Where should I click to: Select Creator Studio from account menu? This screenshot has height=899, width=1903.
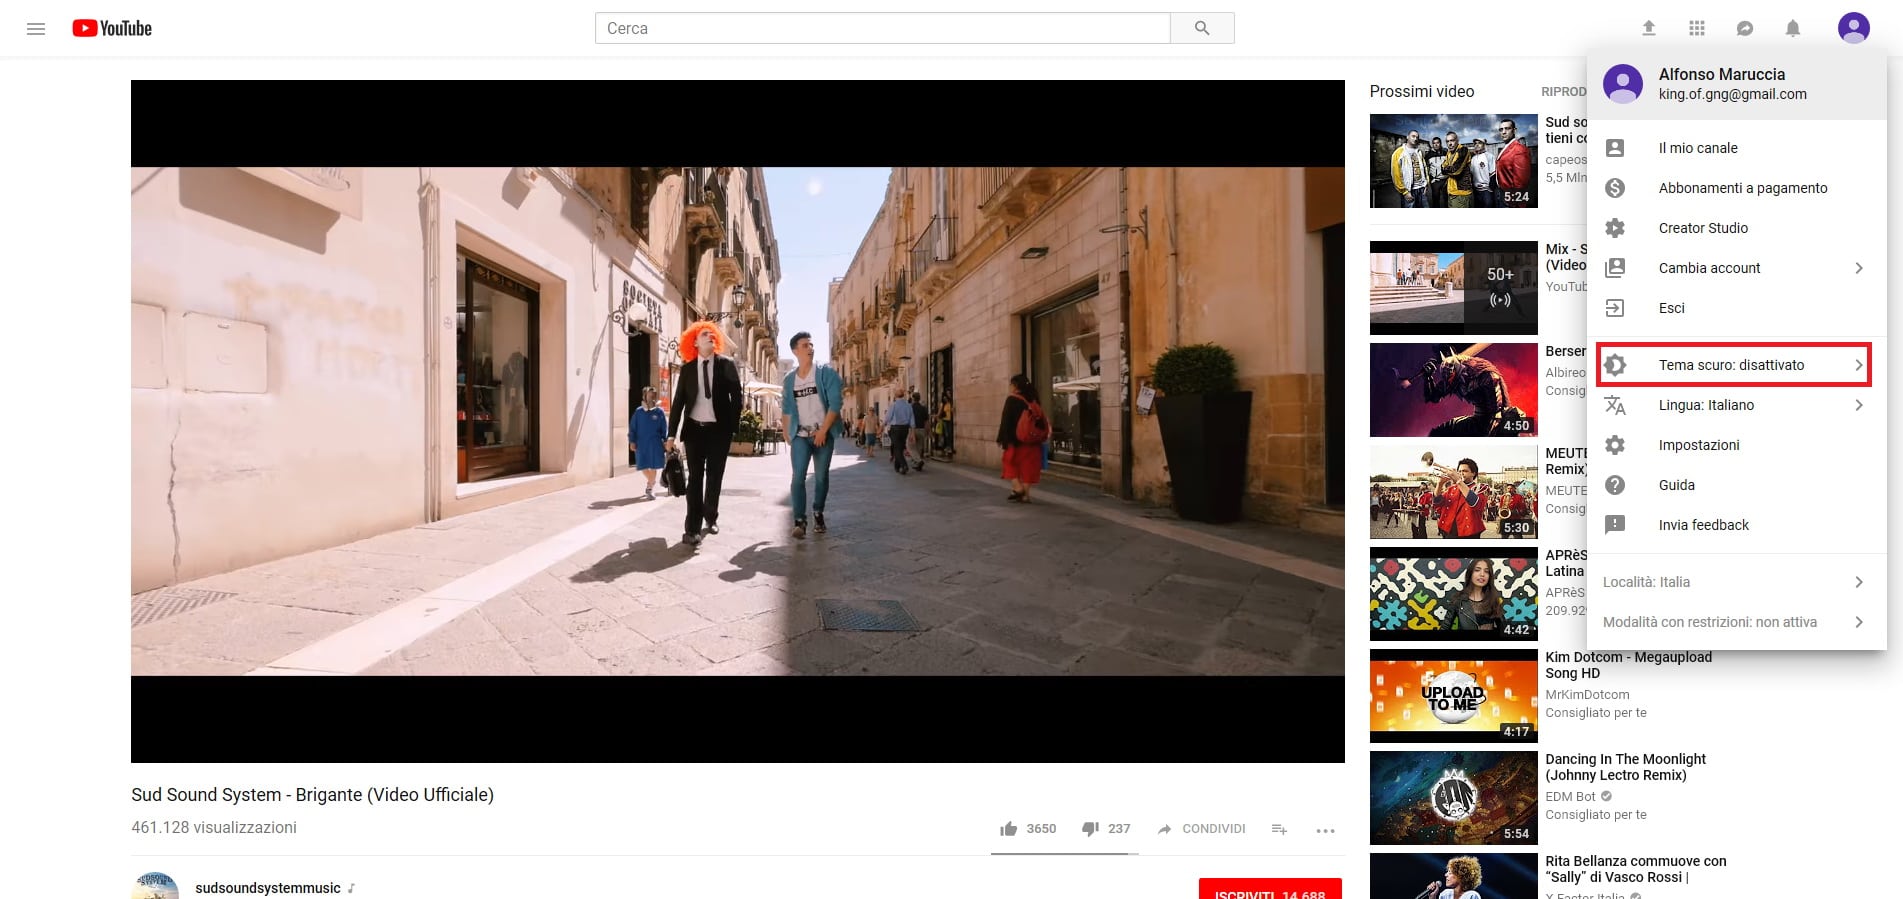click(x=1703, y=228)
